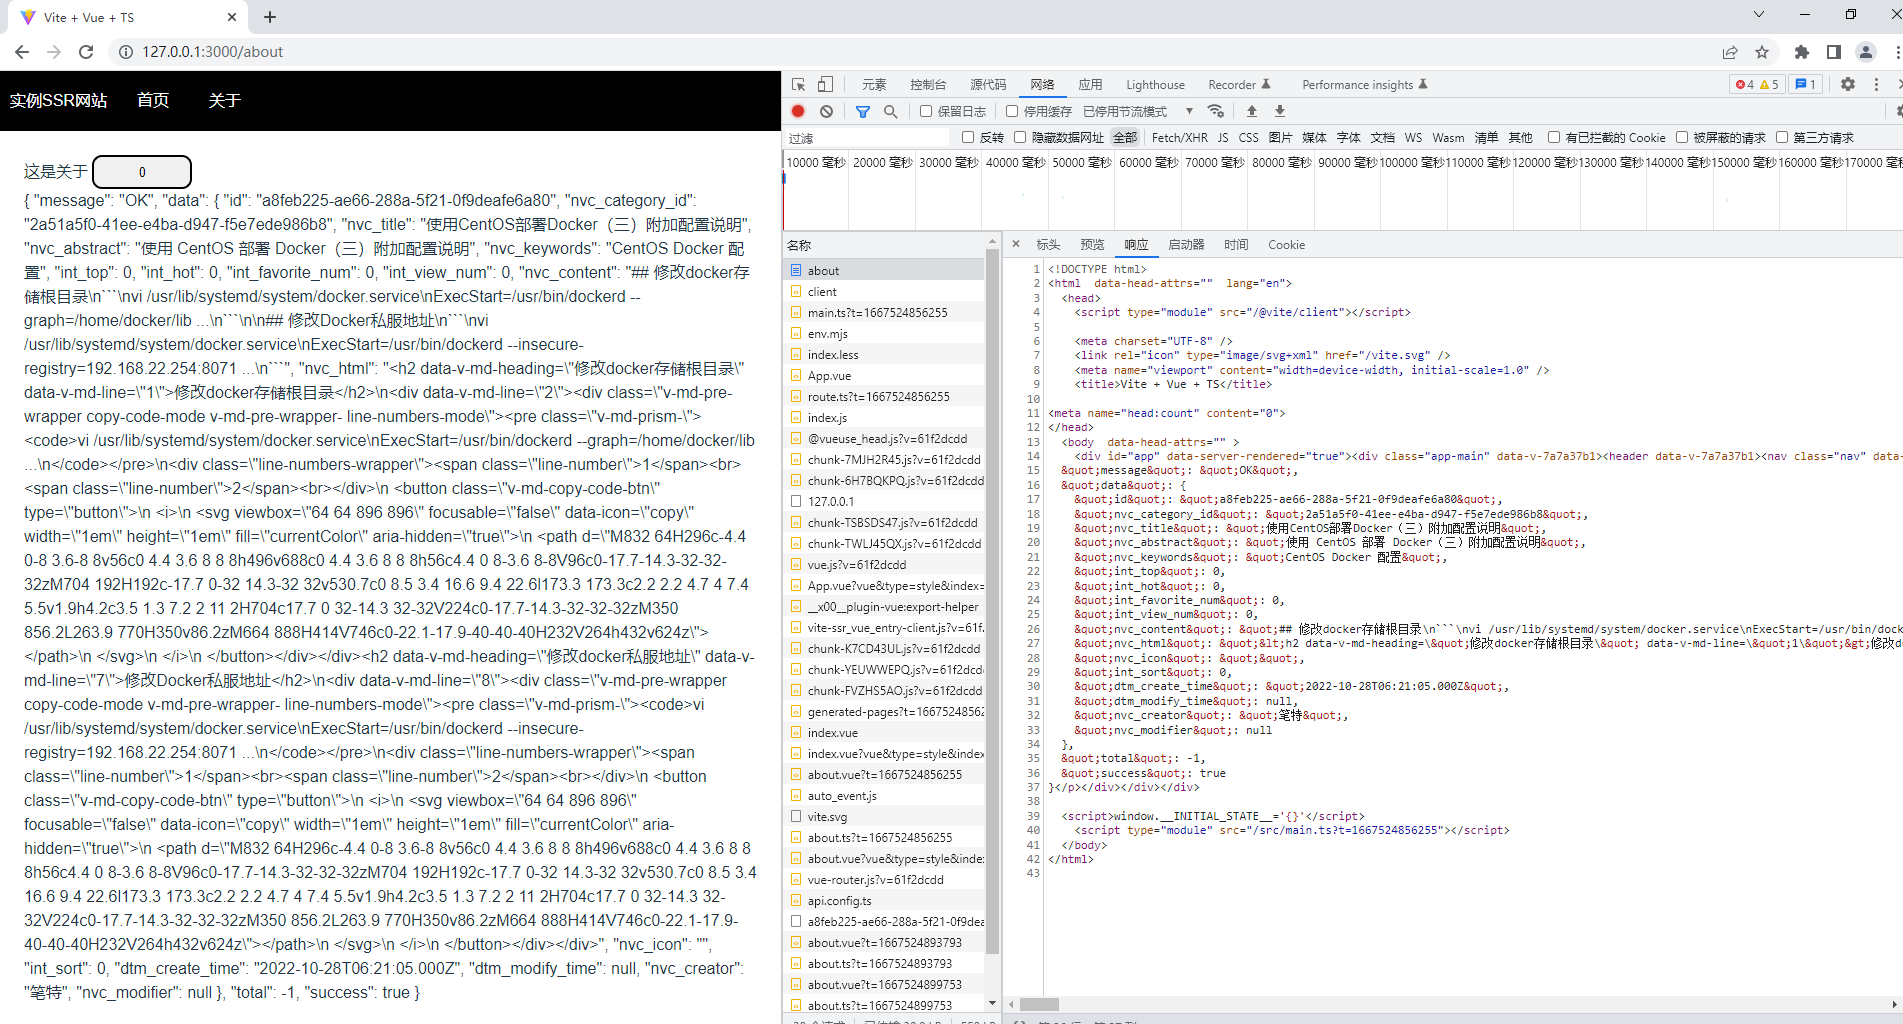This screenshot has width=1903, height=1024.
Task: Open the 应用 panel tab
Action: click(1090, 85)
